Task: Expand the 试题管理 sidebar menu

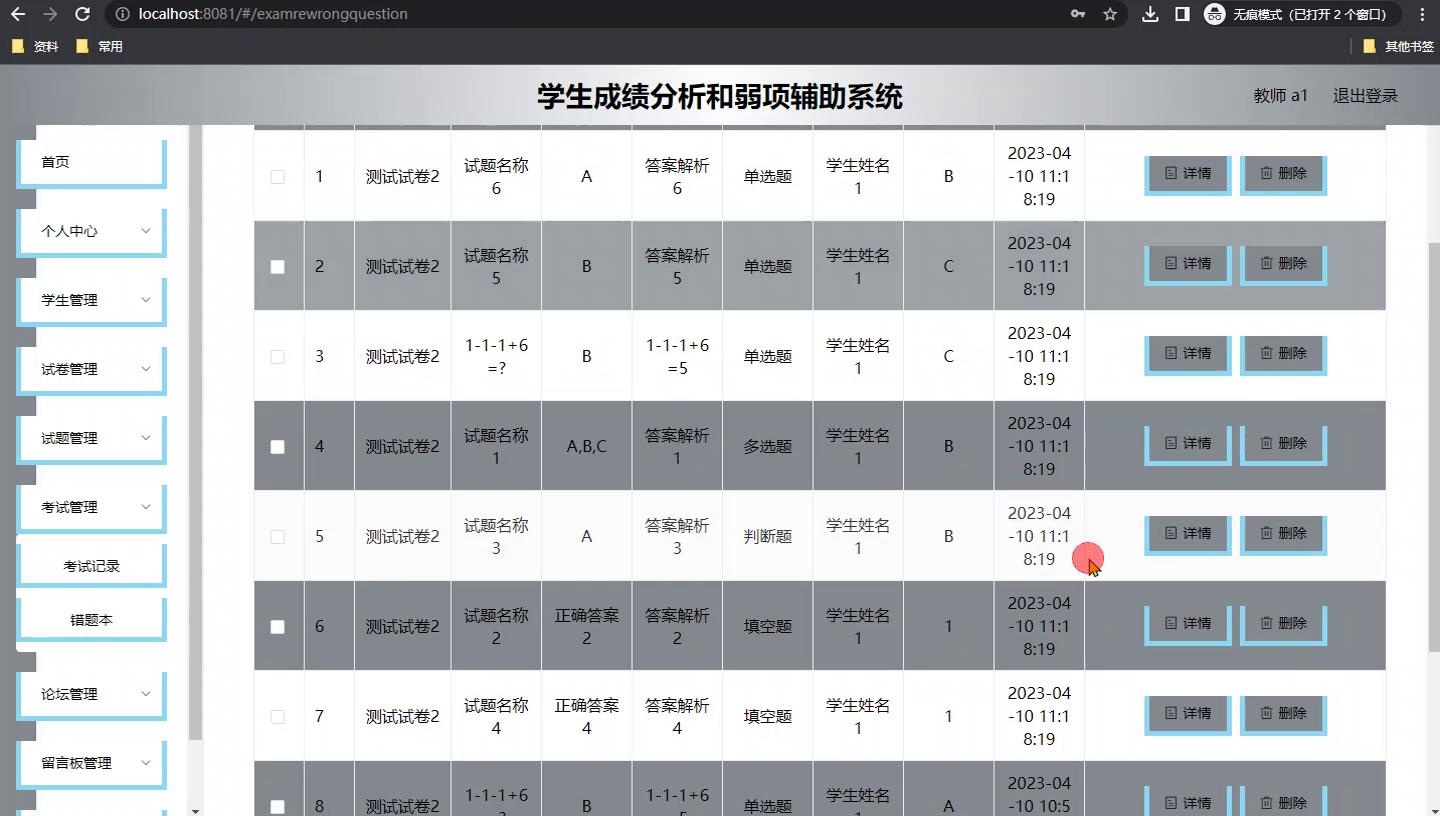Action: (91, 438)
